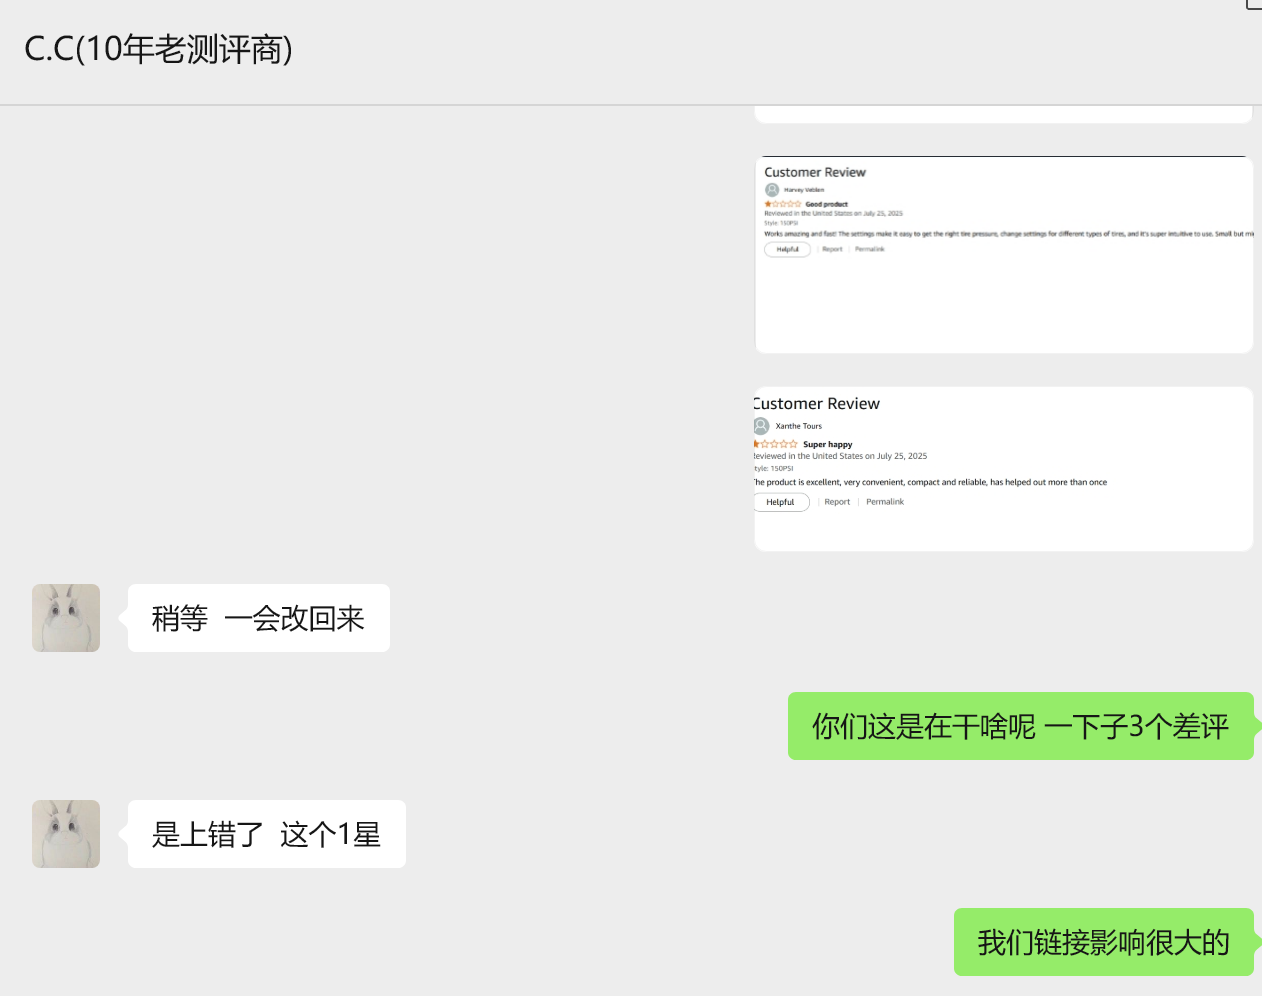The image size is (1262, 996).
Task: Report Harvey Veblen's review
Action: click(x=832, y=249)
